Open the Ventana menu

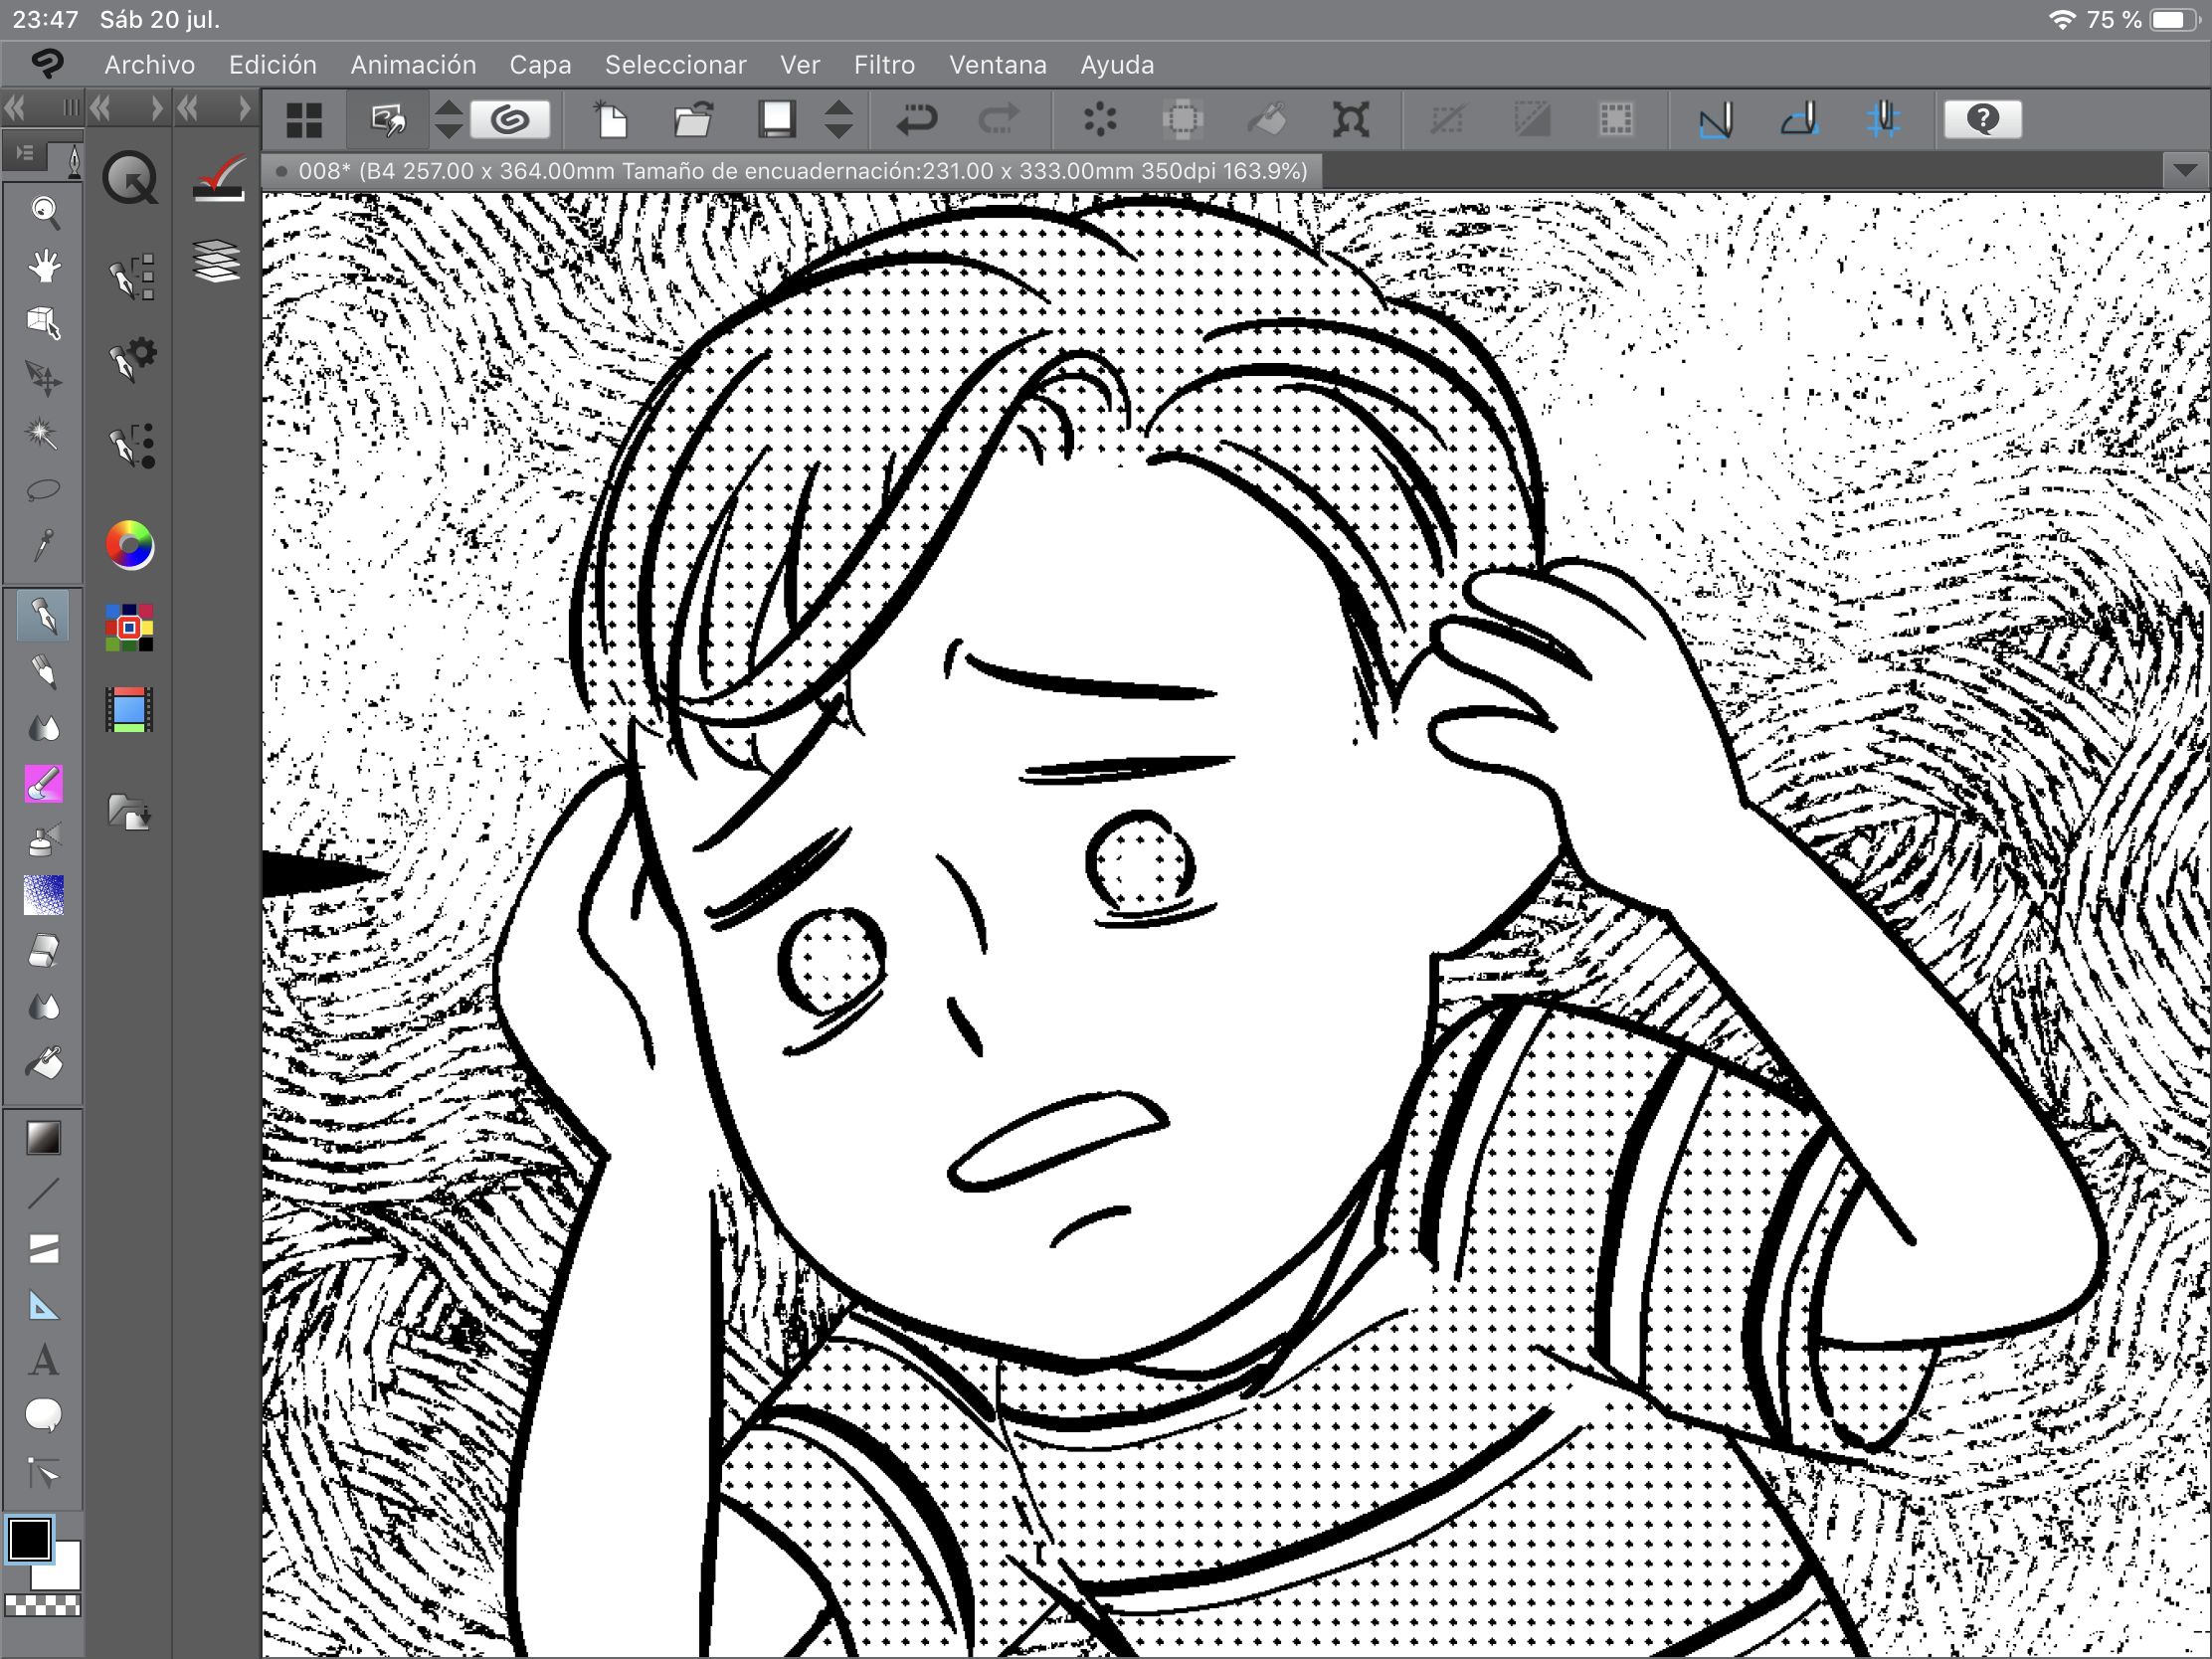997,65
